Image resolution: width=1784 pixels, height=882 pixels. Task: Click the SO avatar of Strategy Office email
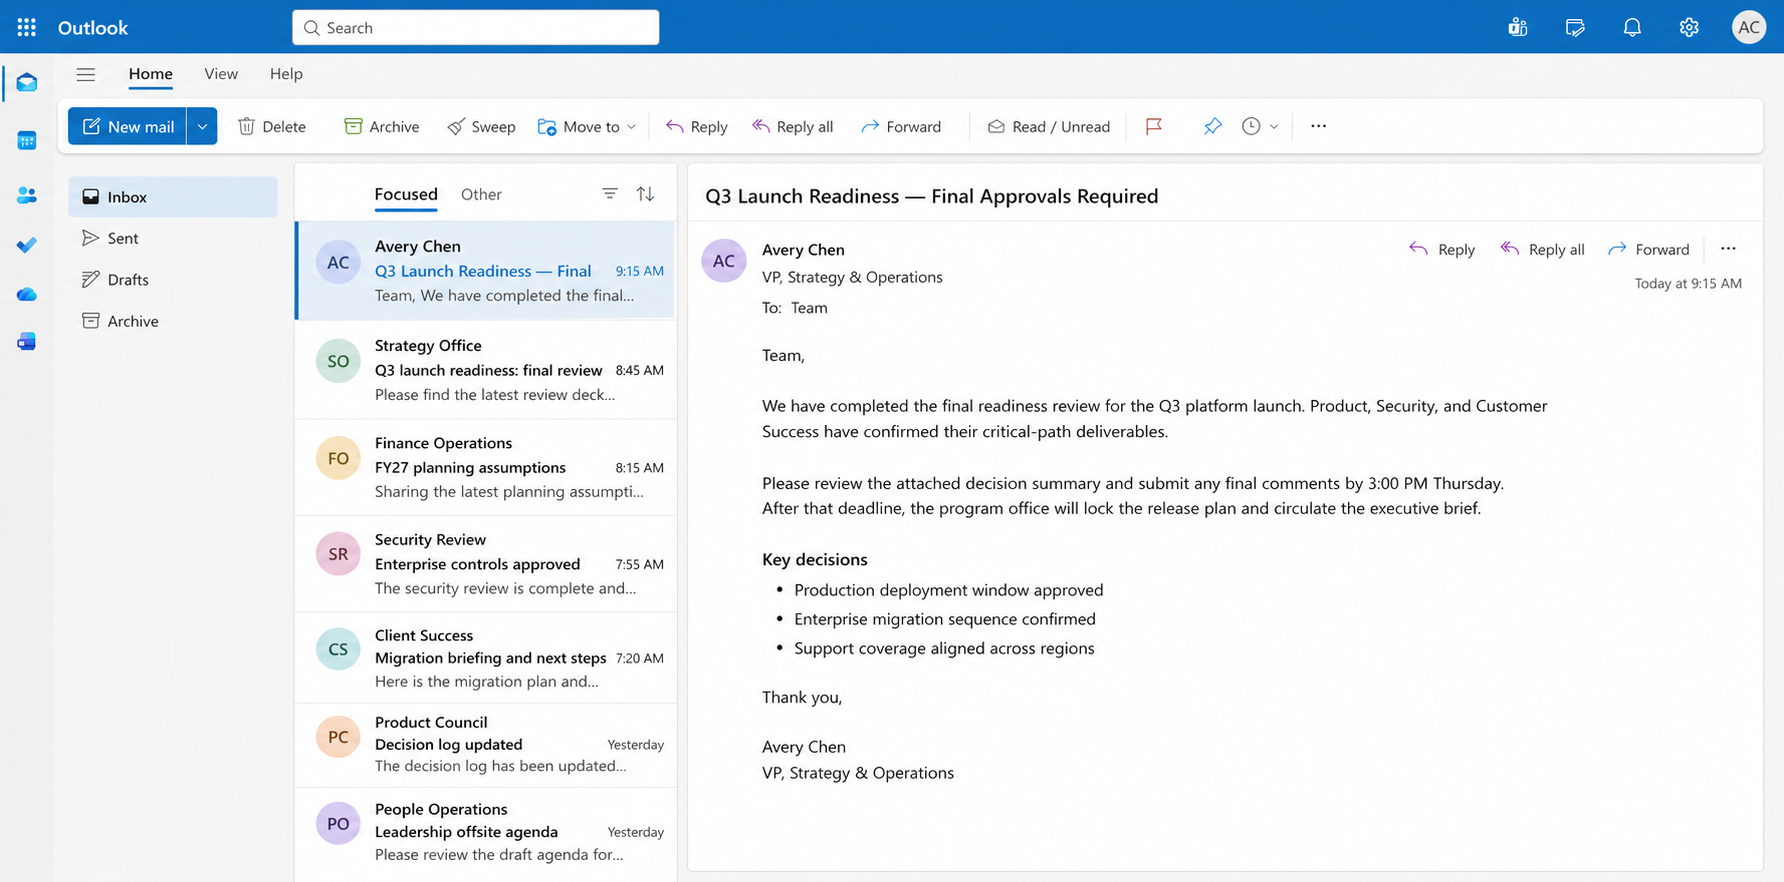pyautogui.click(x=338, y=361)
